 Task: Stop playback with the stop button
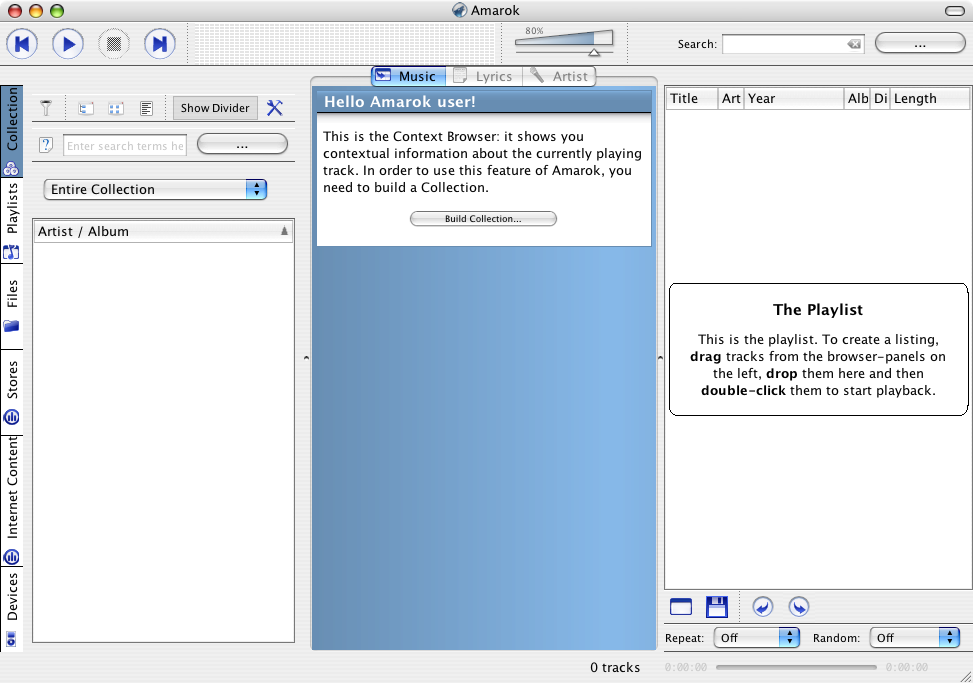tap(114, 44)
